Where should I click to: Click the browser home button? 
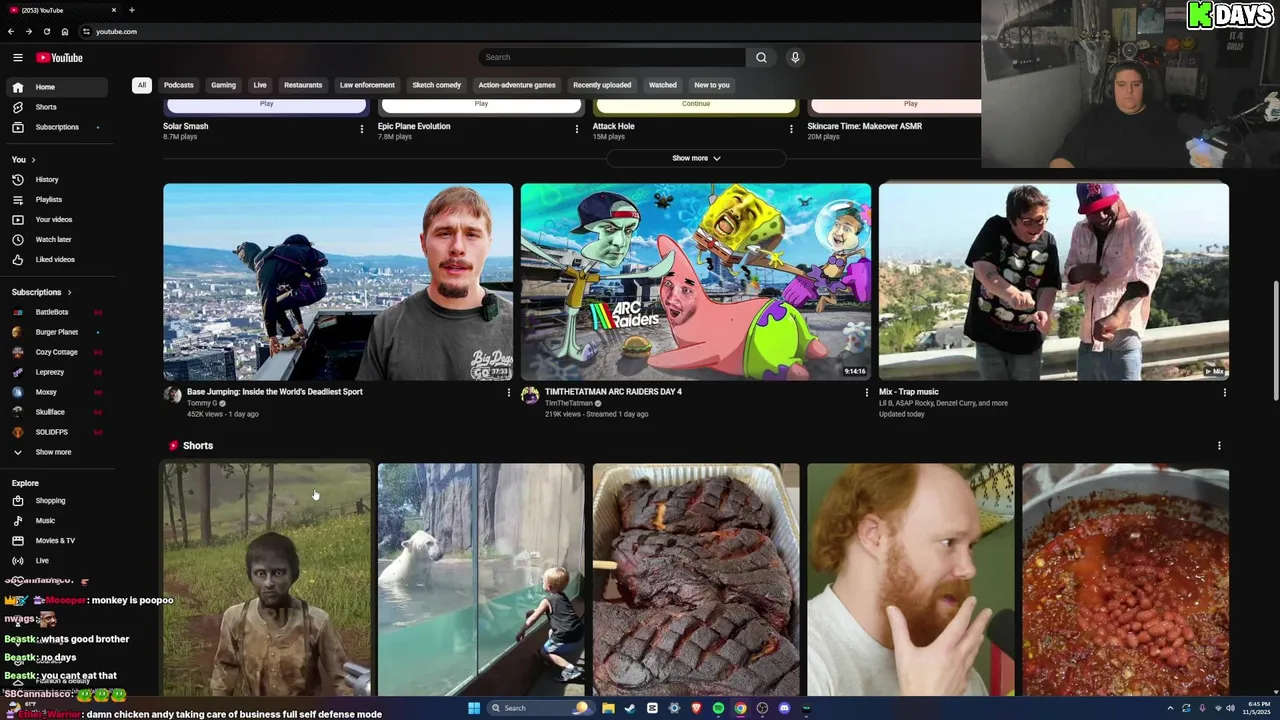tap(65, 32)
